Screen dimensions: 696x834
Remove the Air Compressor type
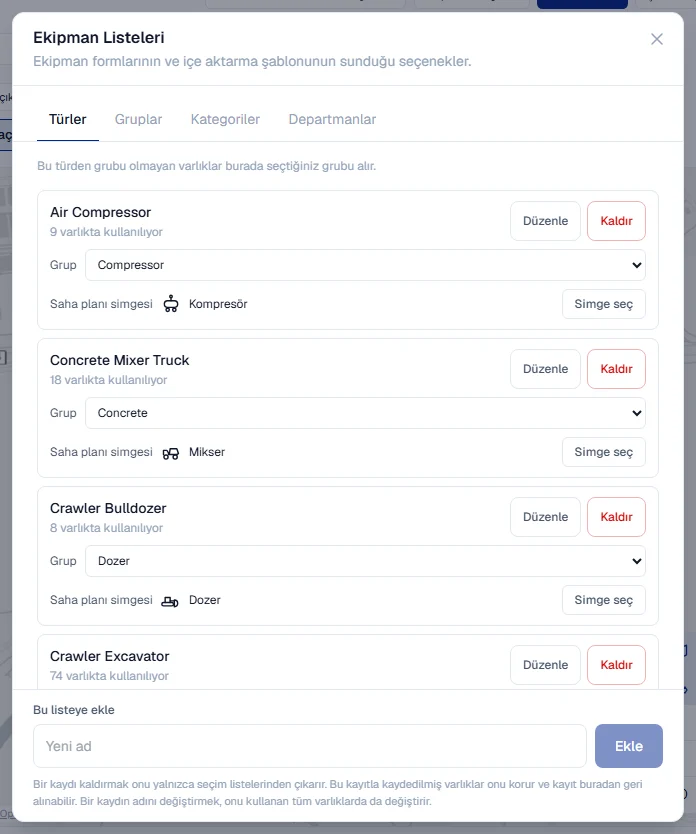tap(616, 221)
